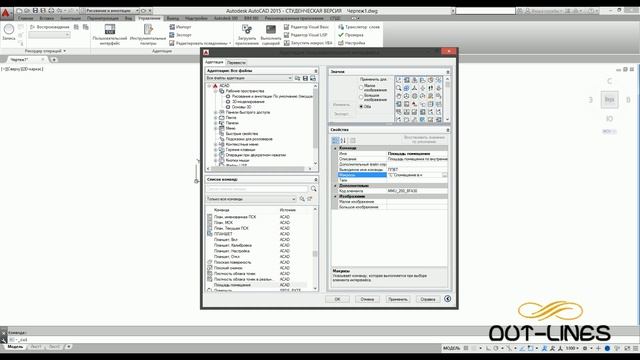Click Экспорт in the Адаптация ribbon panel
640x360 pixels.
click(180, 35)
